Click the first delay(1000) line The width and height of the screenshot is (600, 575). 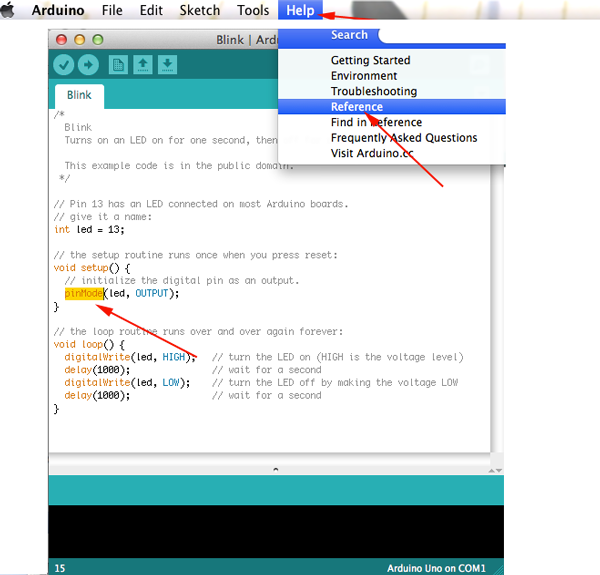97,370
